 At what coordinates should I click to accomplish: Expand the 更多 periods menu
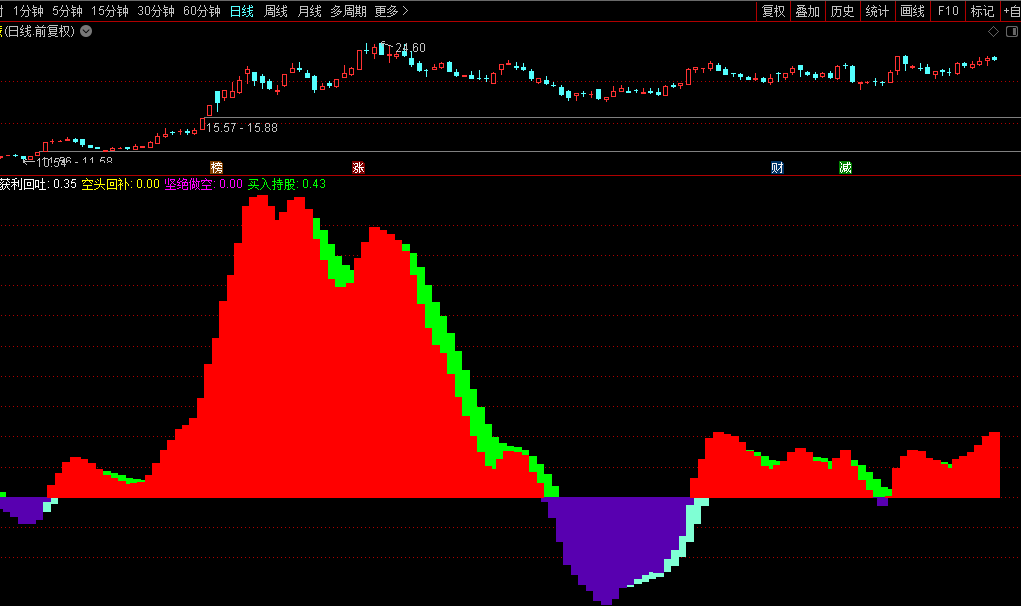(391, 12)
